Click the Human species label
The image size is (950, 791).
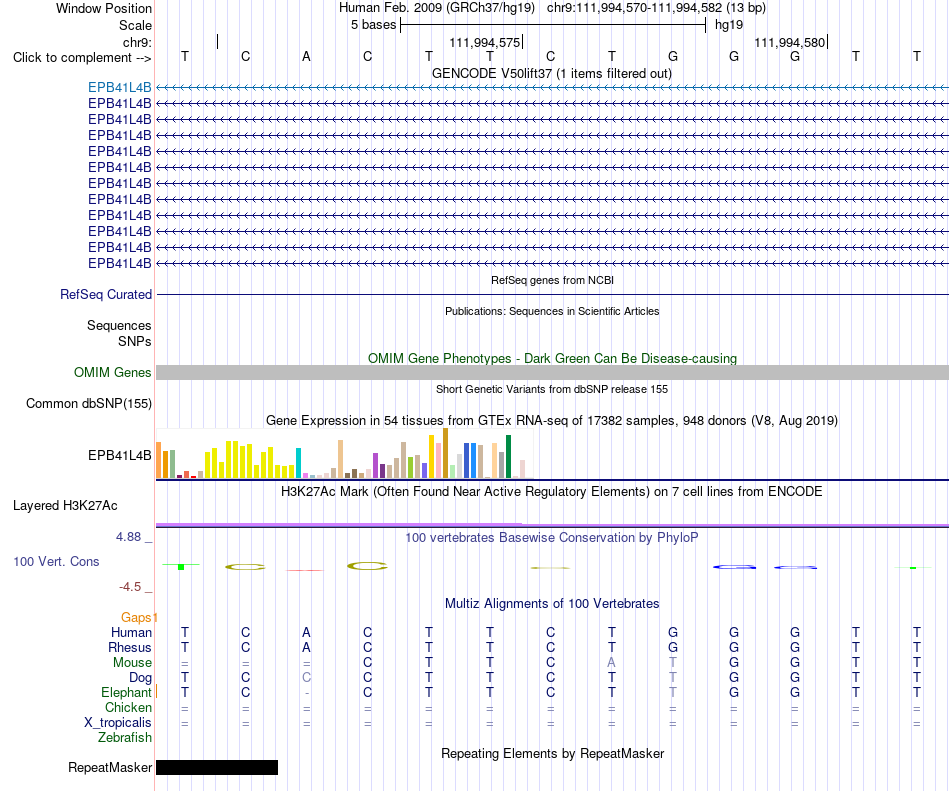pyautogui.click(x=131, y=632)
